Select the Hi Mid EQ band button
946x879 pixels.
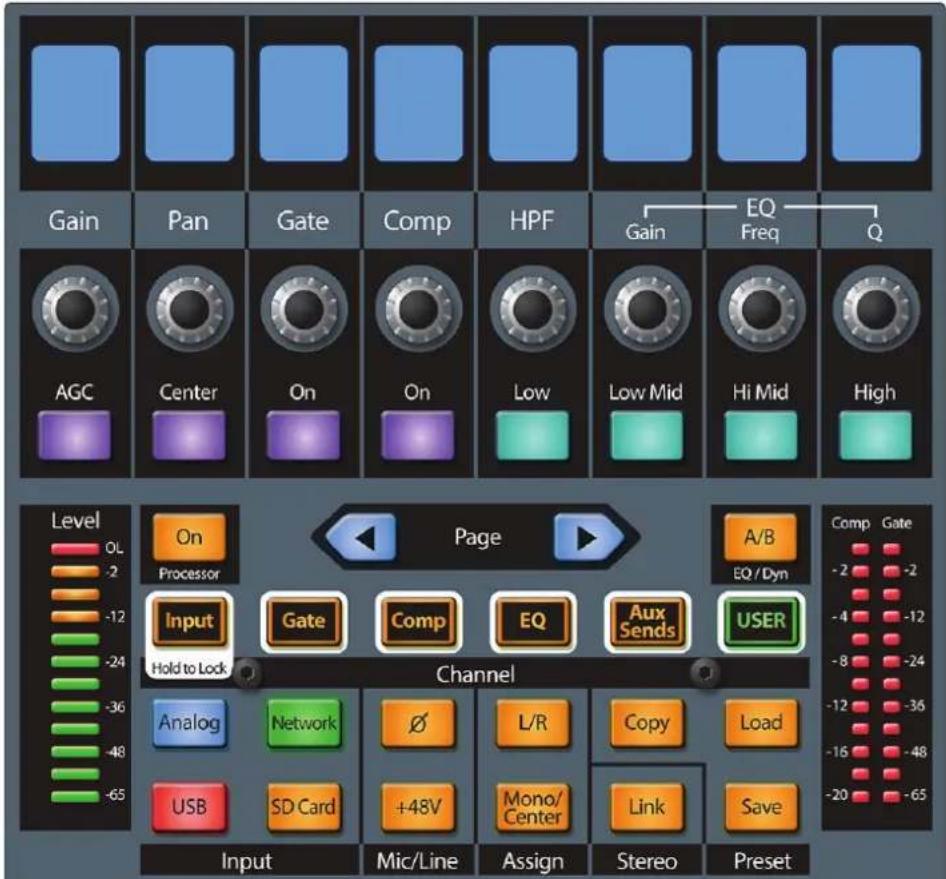click(x=761, y=435)
